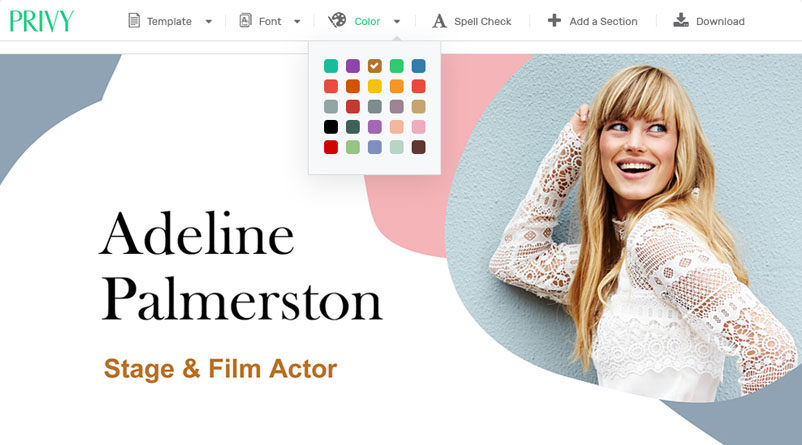Select the Download label in toolbar
Viewport: 802px width, 445px height.
click(x=720, y=21)
